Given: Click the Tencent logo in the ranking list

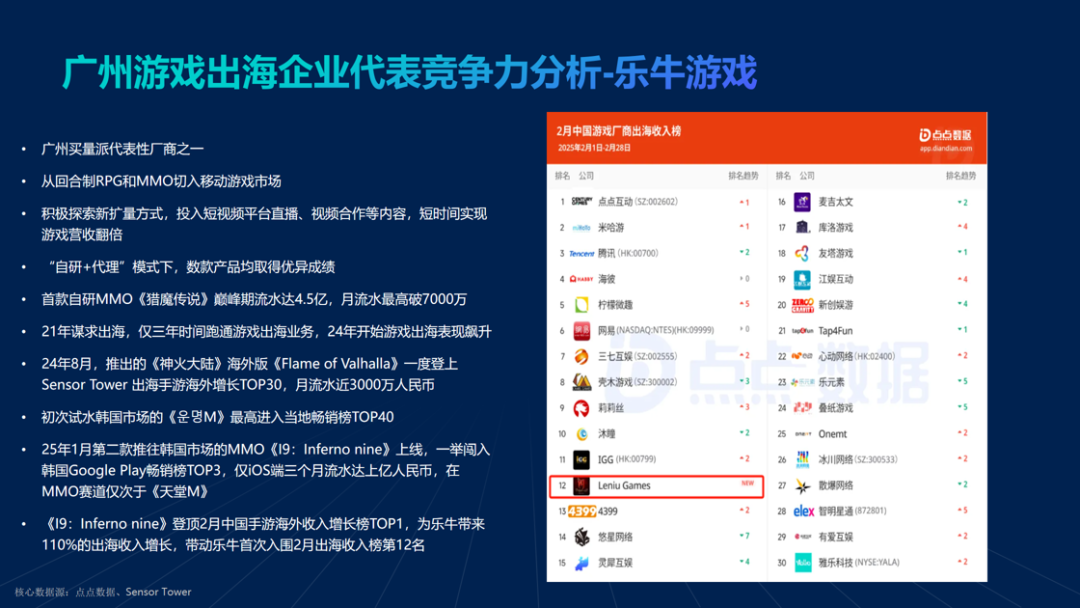Looking at the screenshot, I should click(x=580, y=253).
